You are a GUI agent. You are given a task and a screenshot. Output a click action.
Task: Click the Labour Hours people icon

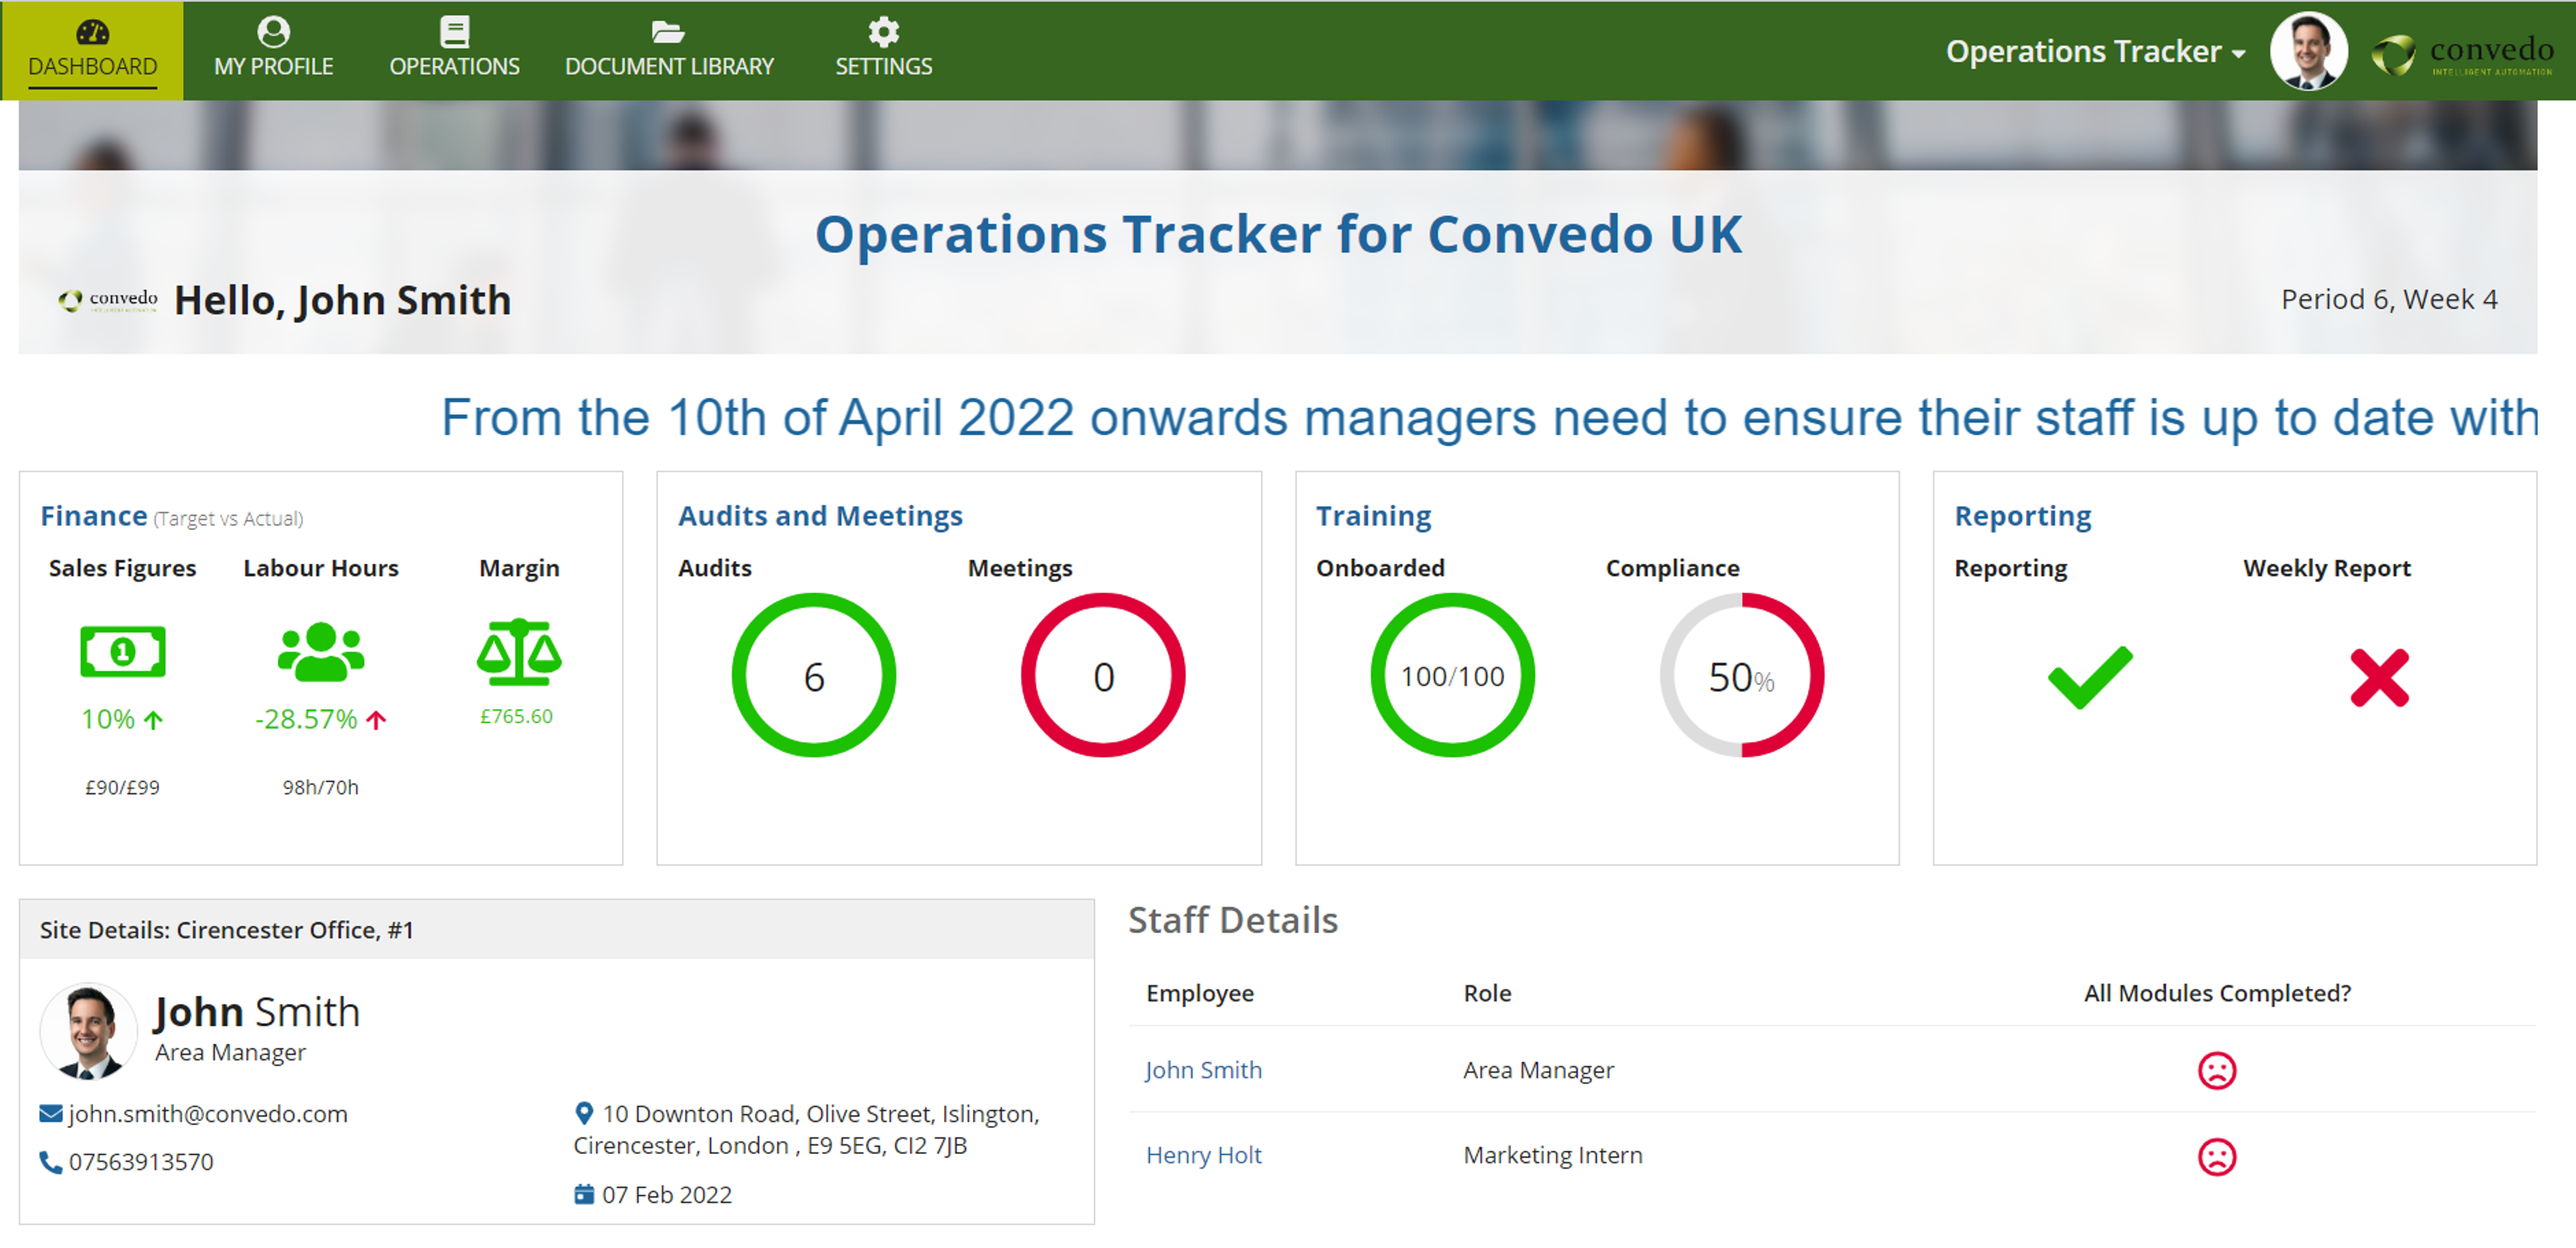point(320,652)
